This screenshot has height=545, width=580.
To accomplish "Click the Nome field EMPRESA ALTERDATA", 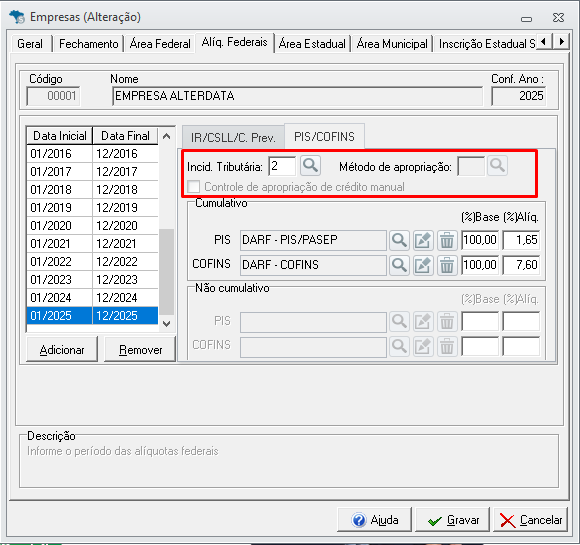I will [297, 96].
